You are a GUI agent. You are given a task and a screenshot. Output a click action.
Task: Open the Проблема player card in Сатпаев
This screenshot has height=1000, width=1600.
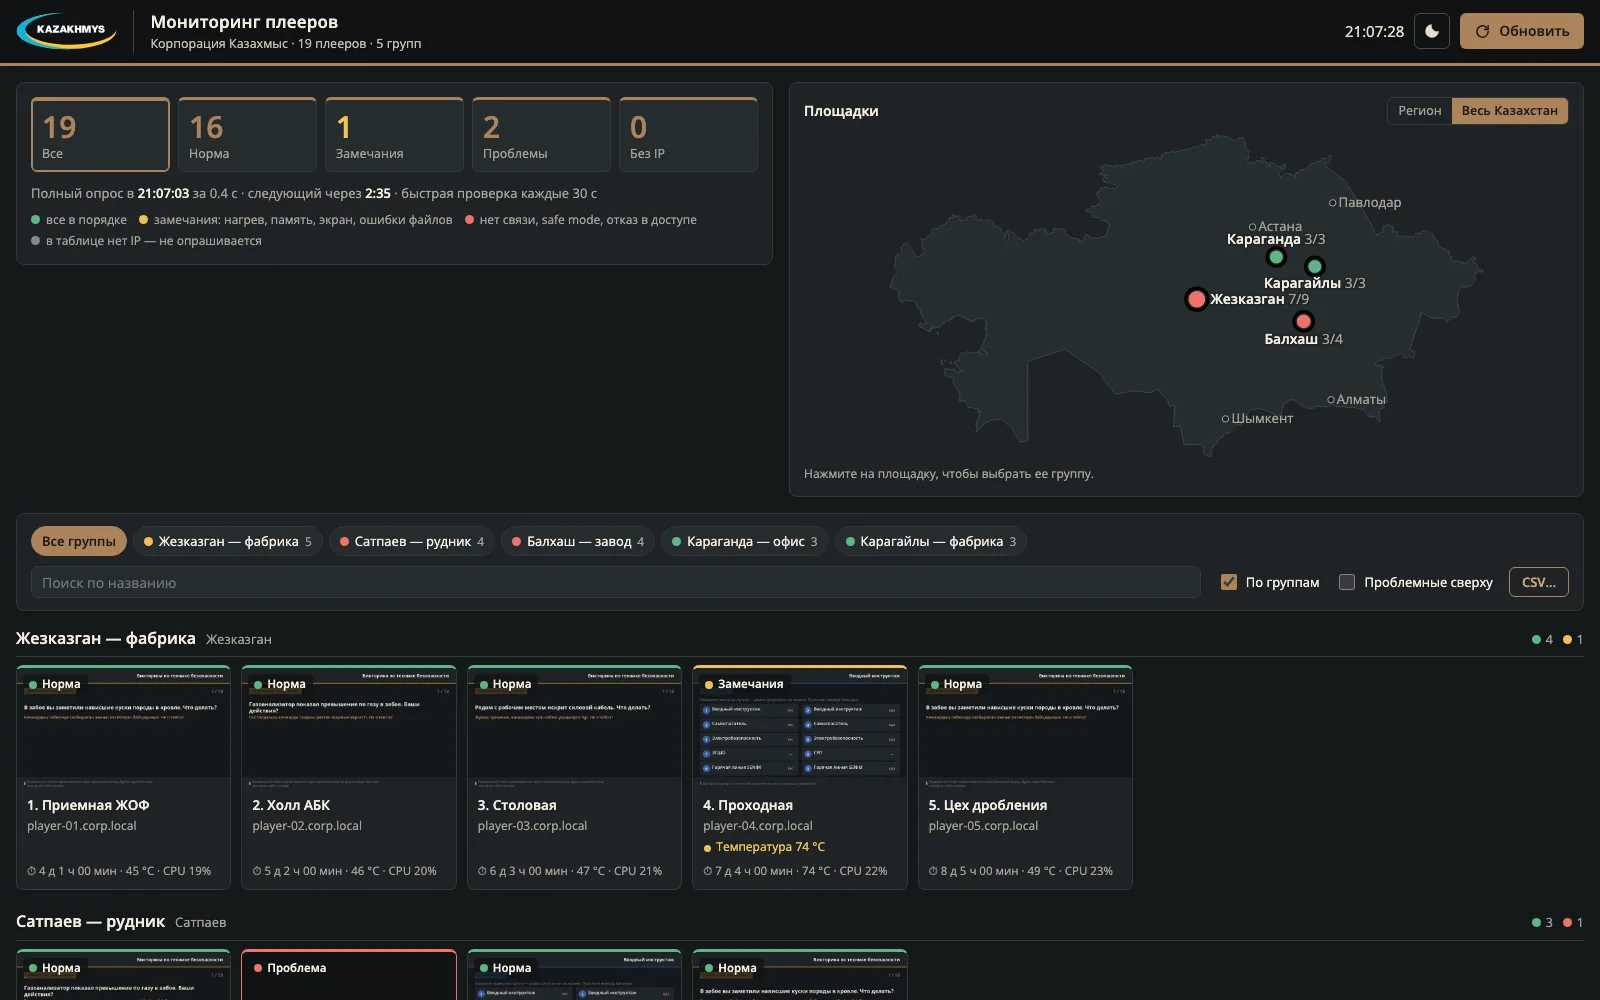click(x=349, y=975)
